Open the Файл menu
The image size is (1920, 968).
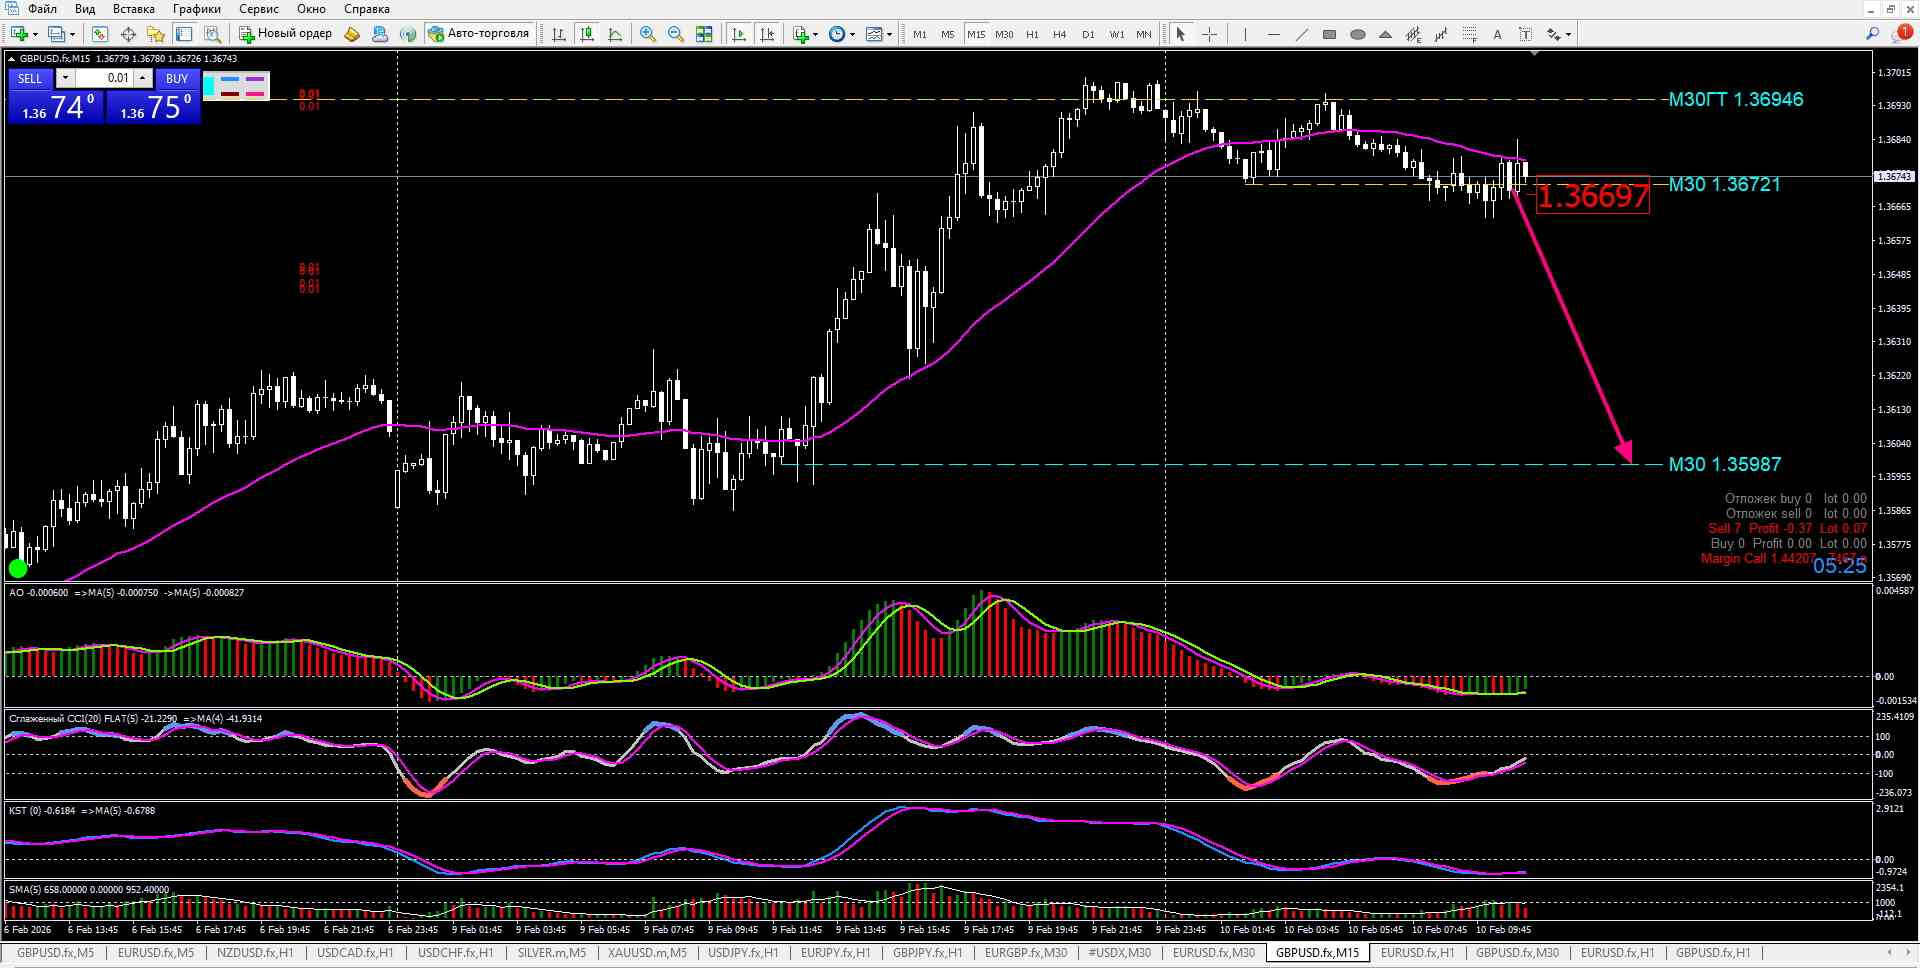[42, 9]
